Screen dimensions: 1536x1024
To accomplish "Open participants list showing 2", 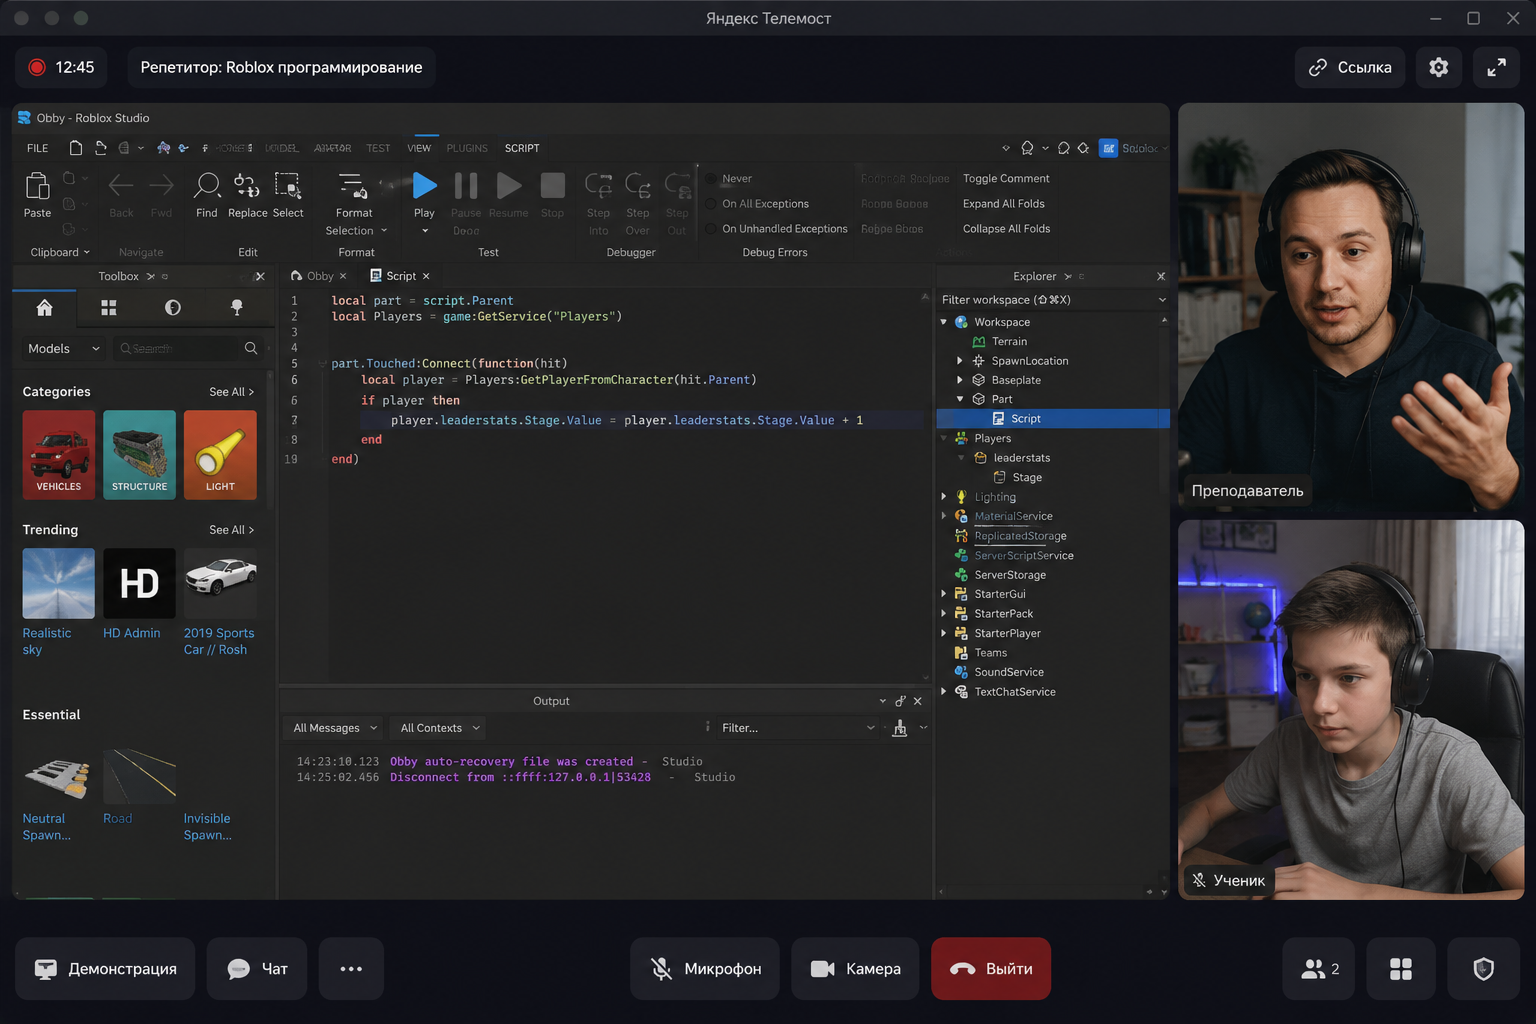I will (x=1320, y=969).
